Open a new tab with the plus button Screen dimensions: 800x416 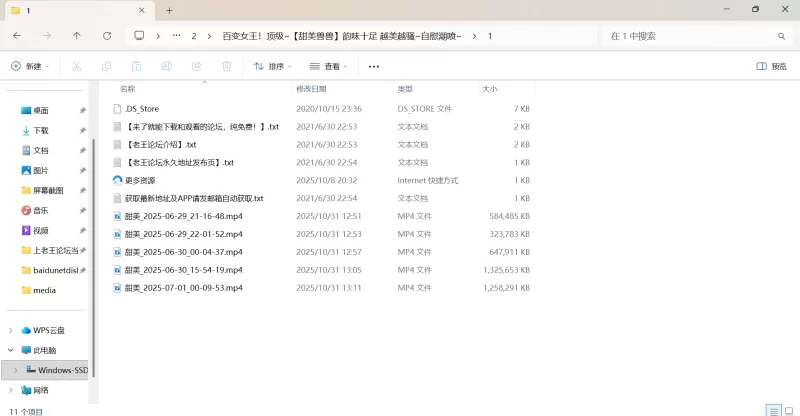tap(169, 10)
